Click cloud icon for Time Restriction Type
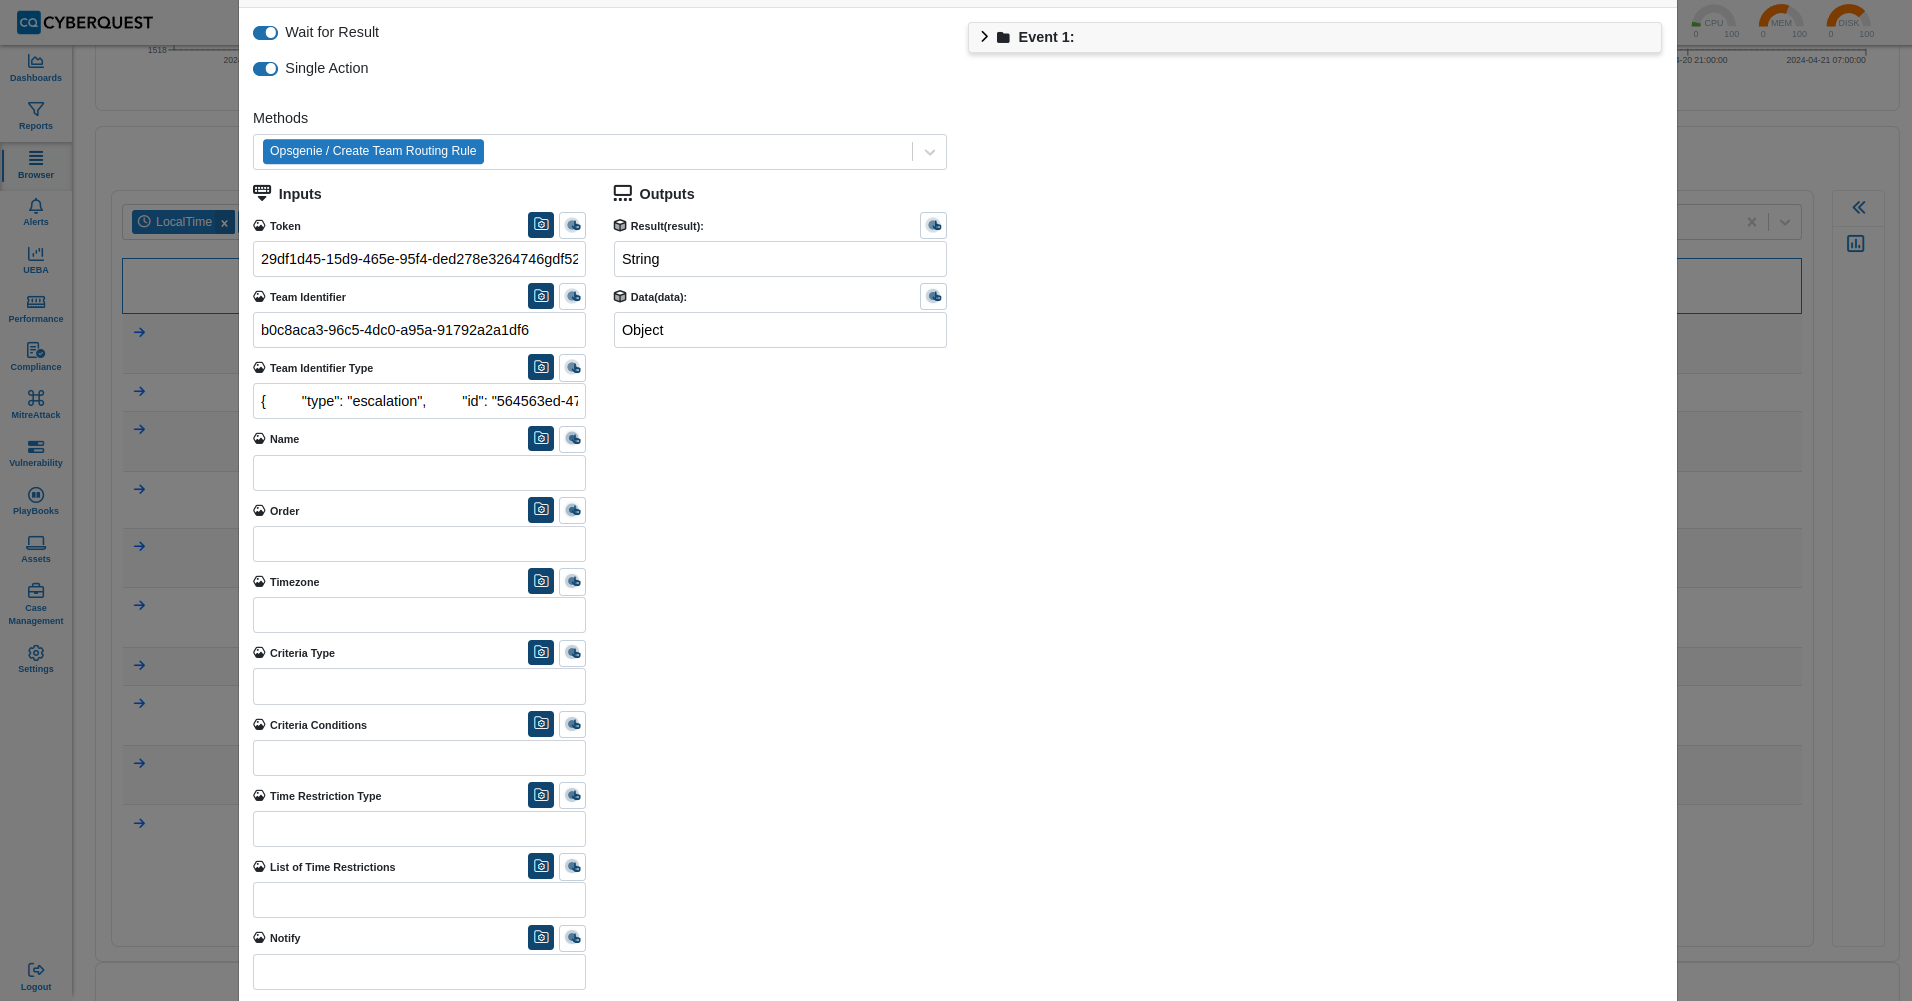The height and width of the screenshot is (1001, 1912). 573,795
